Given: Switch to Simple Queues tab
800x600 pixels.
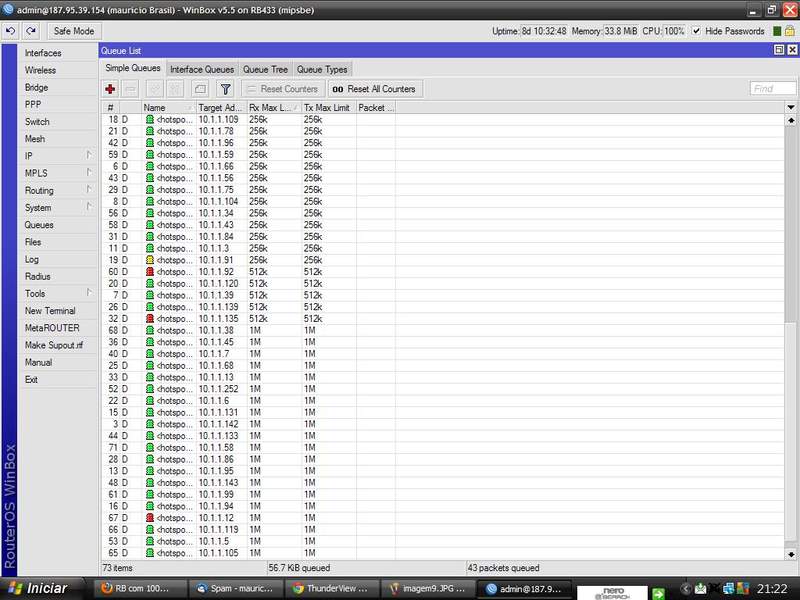Looking at the screenshot, I should point(133,68).
